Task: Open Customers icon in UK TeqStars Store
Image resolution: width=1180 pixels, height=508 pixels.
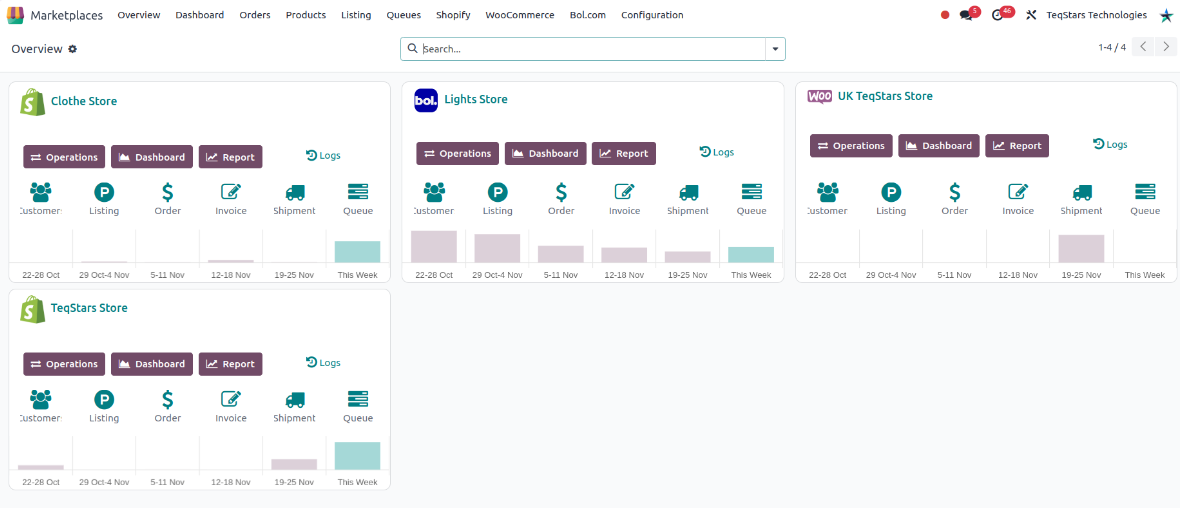Action: click(x=828, y=191)
